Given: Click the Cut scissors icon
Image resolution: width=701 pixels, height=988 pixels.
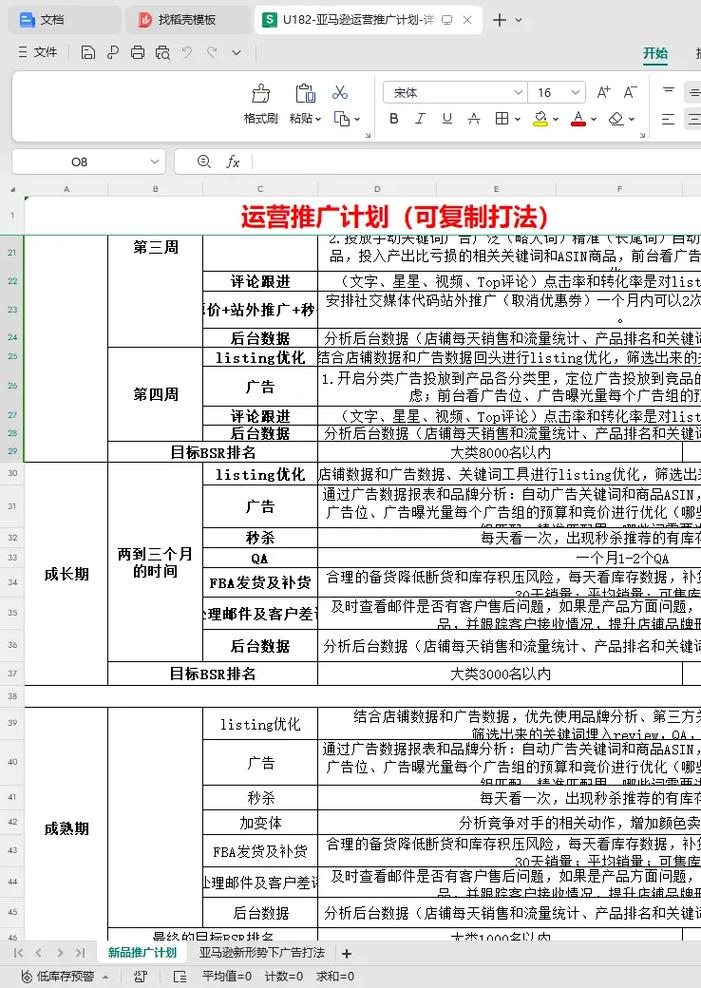Looking at the screenshot, I should pyautogui.click(x=340, y=93).
